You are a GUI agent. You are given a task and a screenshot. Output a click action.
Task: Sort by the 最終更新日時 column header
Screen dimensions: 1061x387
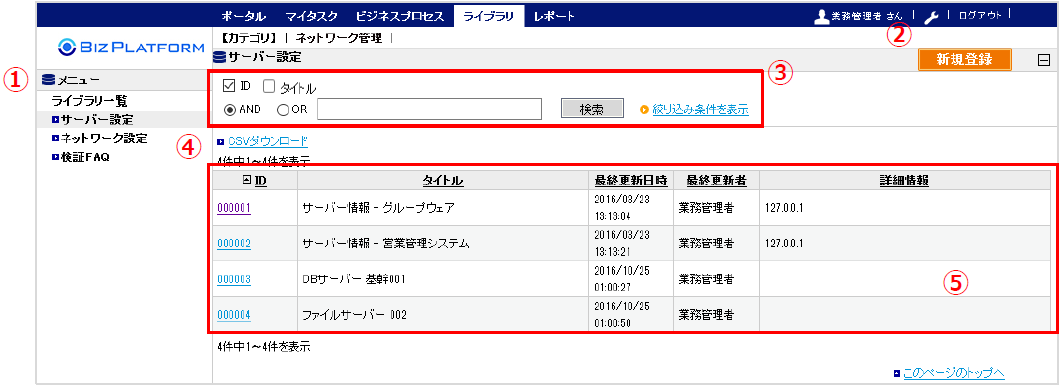tap(631, 180)
